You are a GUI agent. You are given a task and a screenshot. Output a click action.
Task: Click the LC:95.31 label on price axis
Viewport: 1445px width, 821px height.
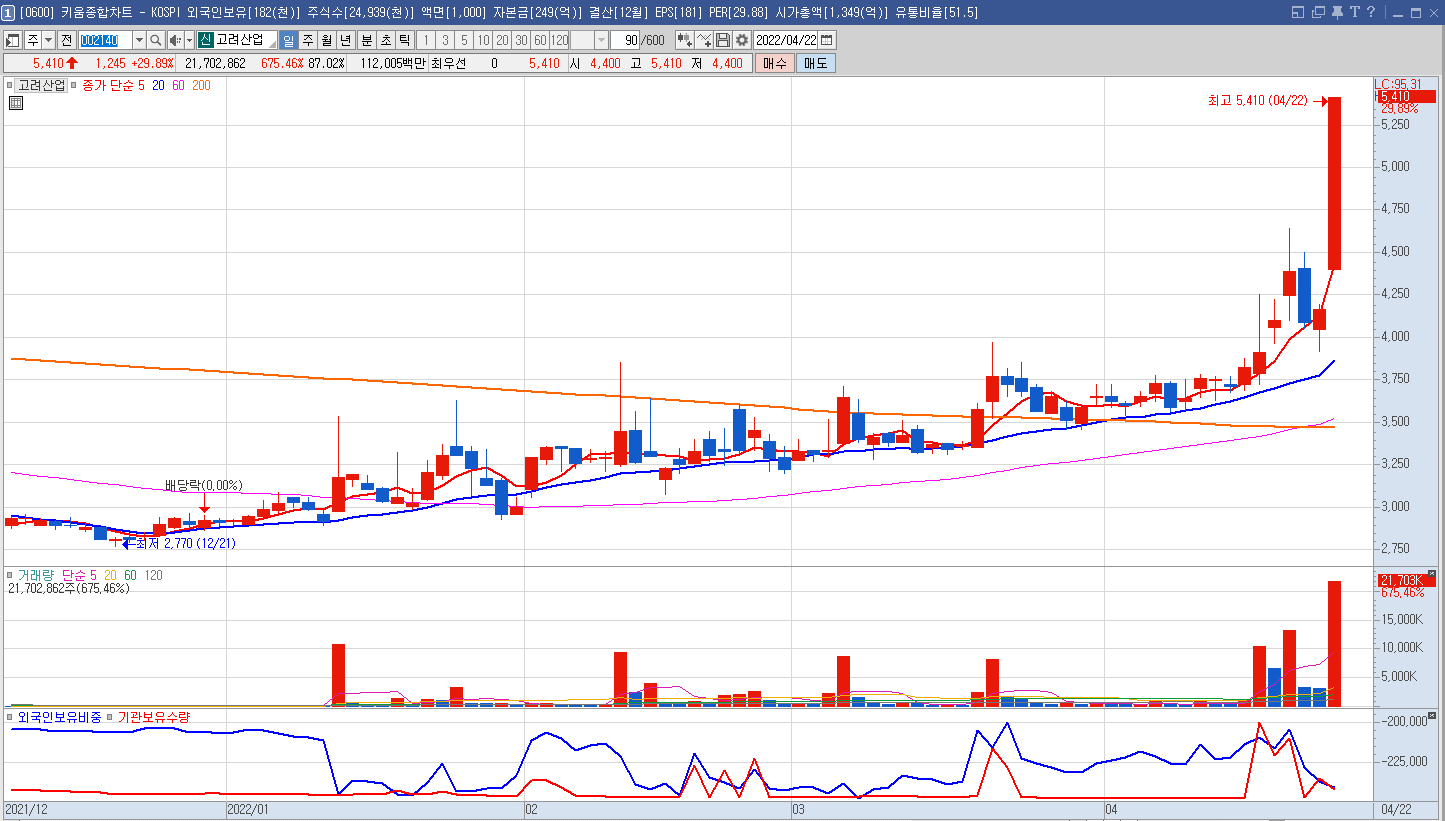click(1399, 84)
